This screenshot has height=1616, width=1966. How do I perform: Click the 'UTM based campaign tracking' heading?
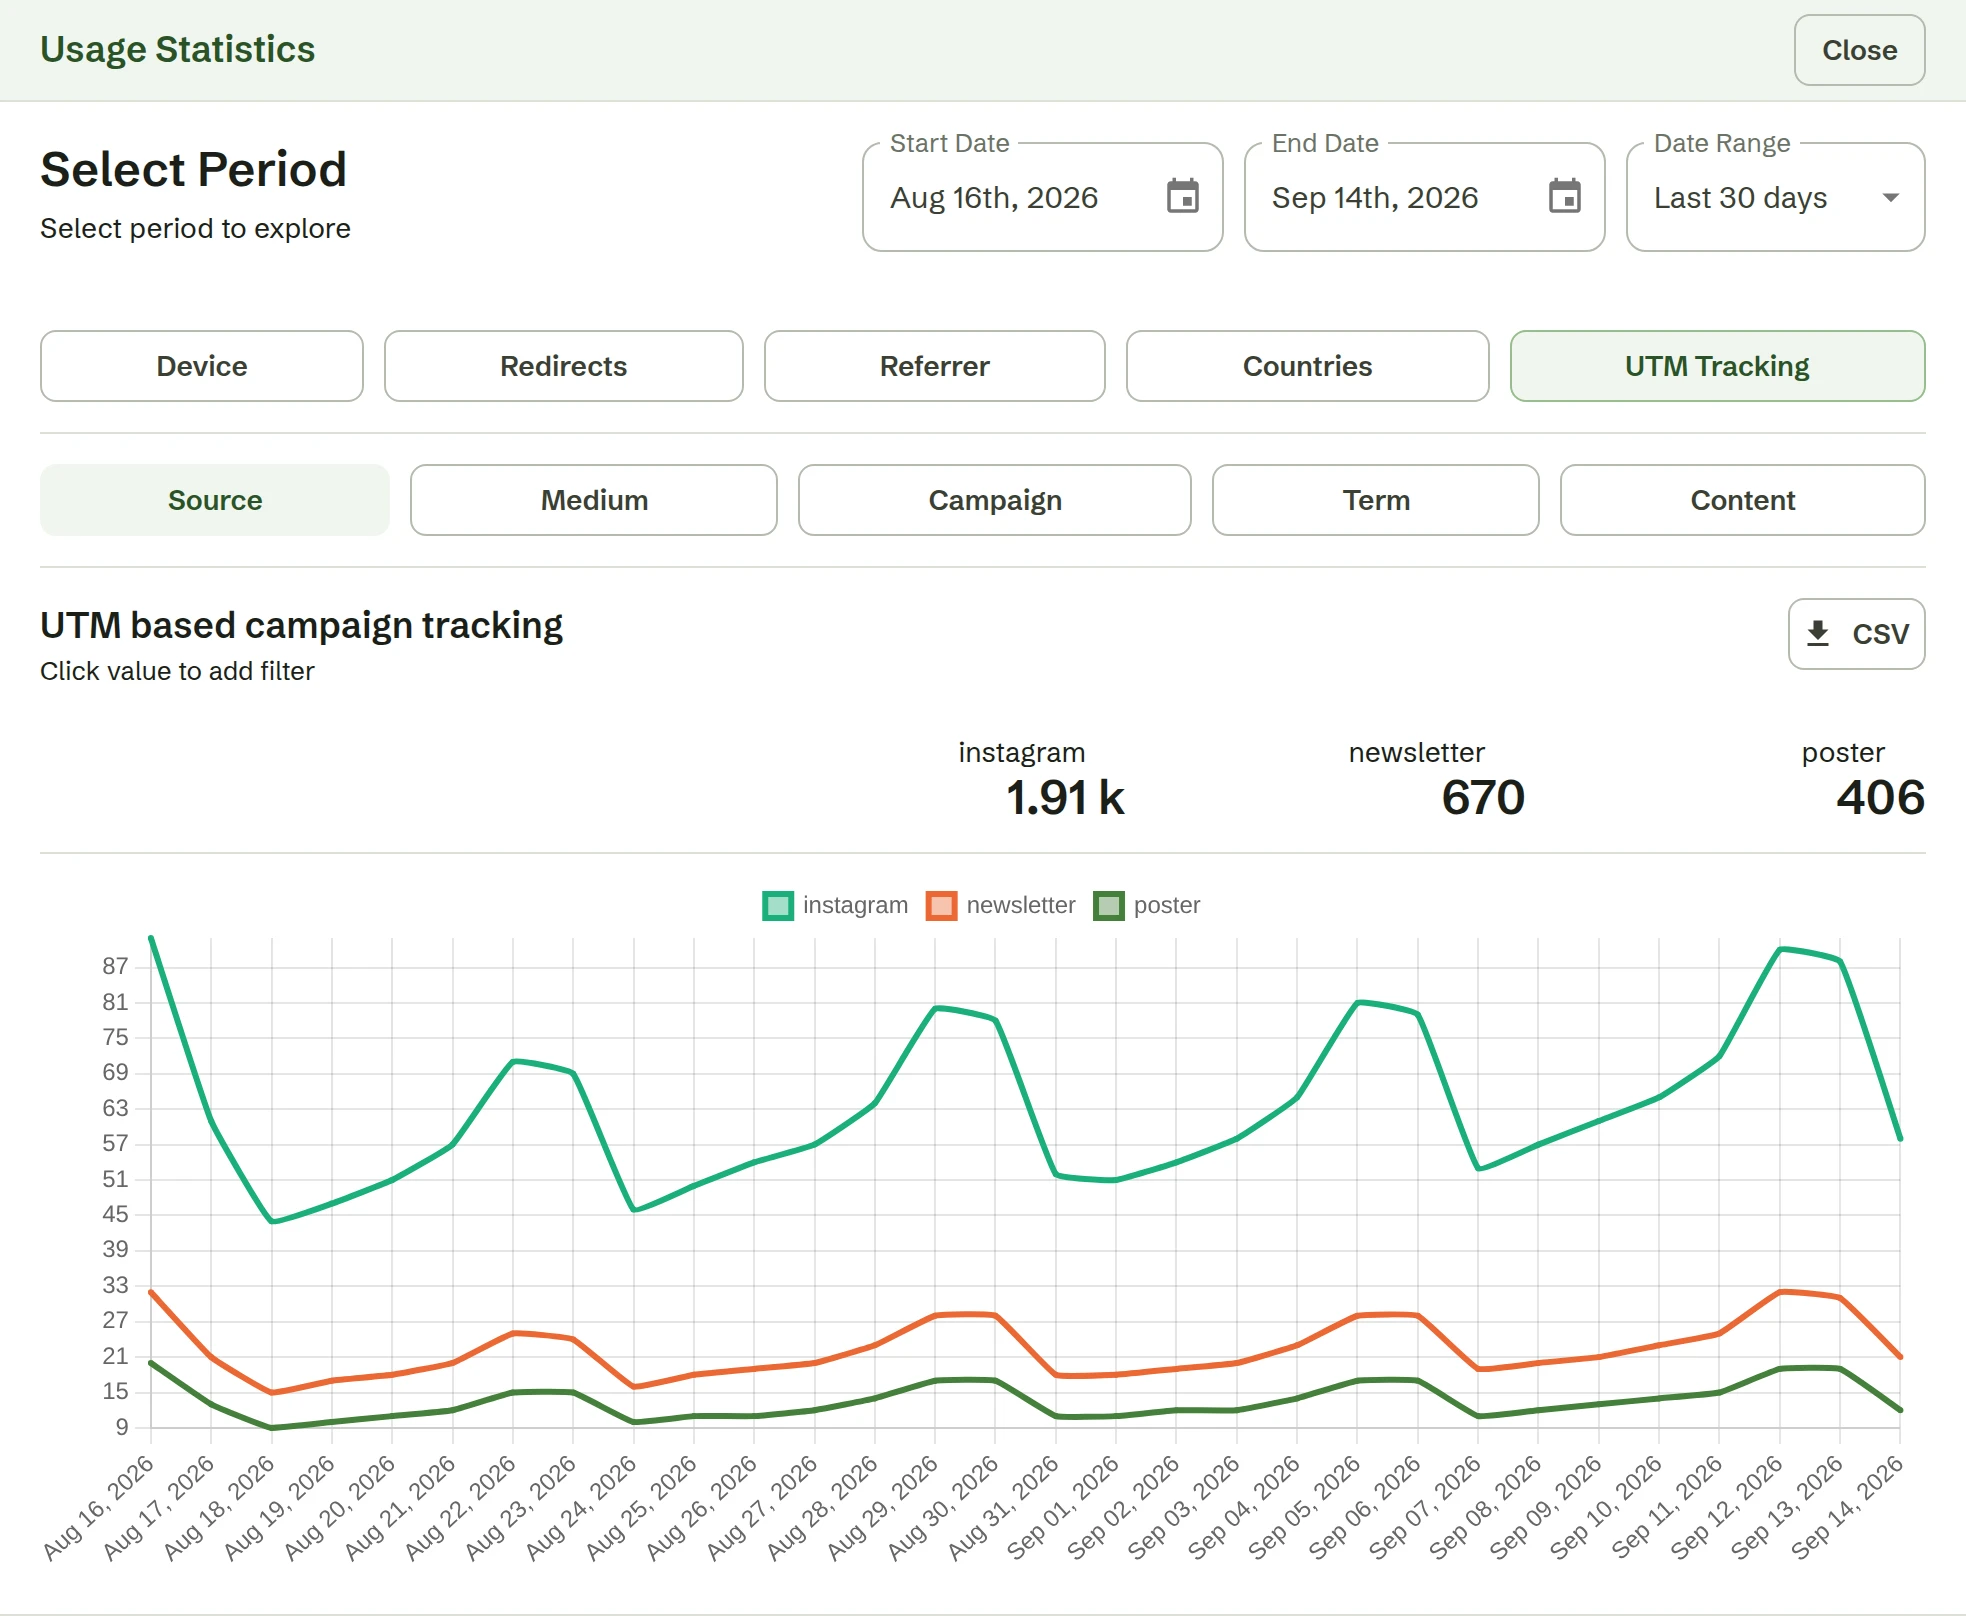pos(301,625)
